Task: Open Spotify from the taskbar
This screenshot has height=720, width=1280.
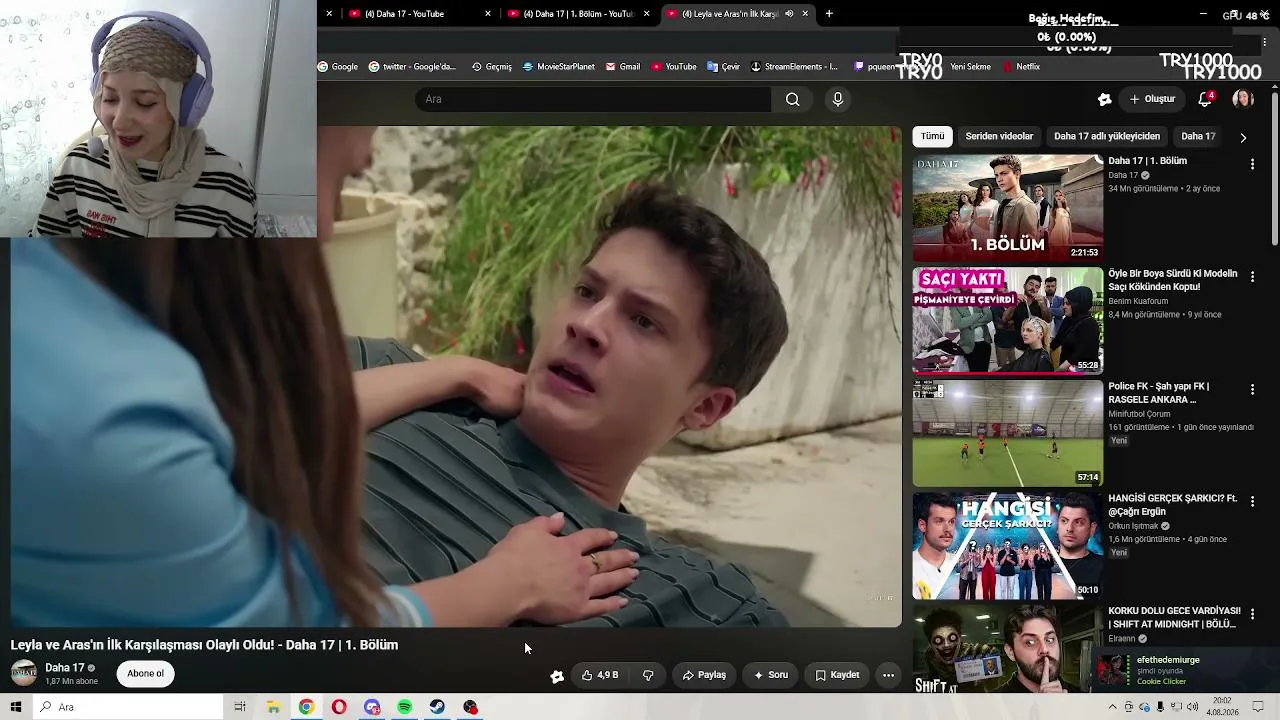Action: pyautogui.click(x=405, y=707)
